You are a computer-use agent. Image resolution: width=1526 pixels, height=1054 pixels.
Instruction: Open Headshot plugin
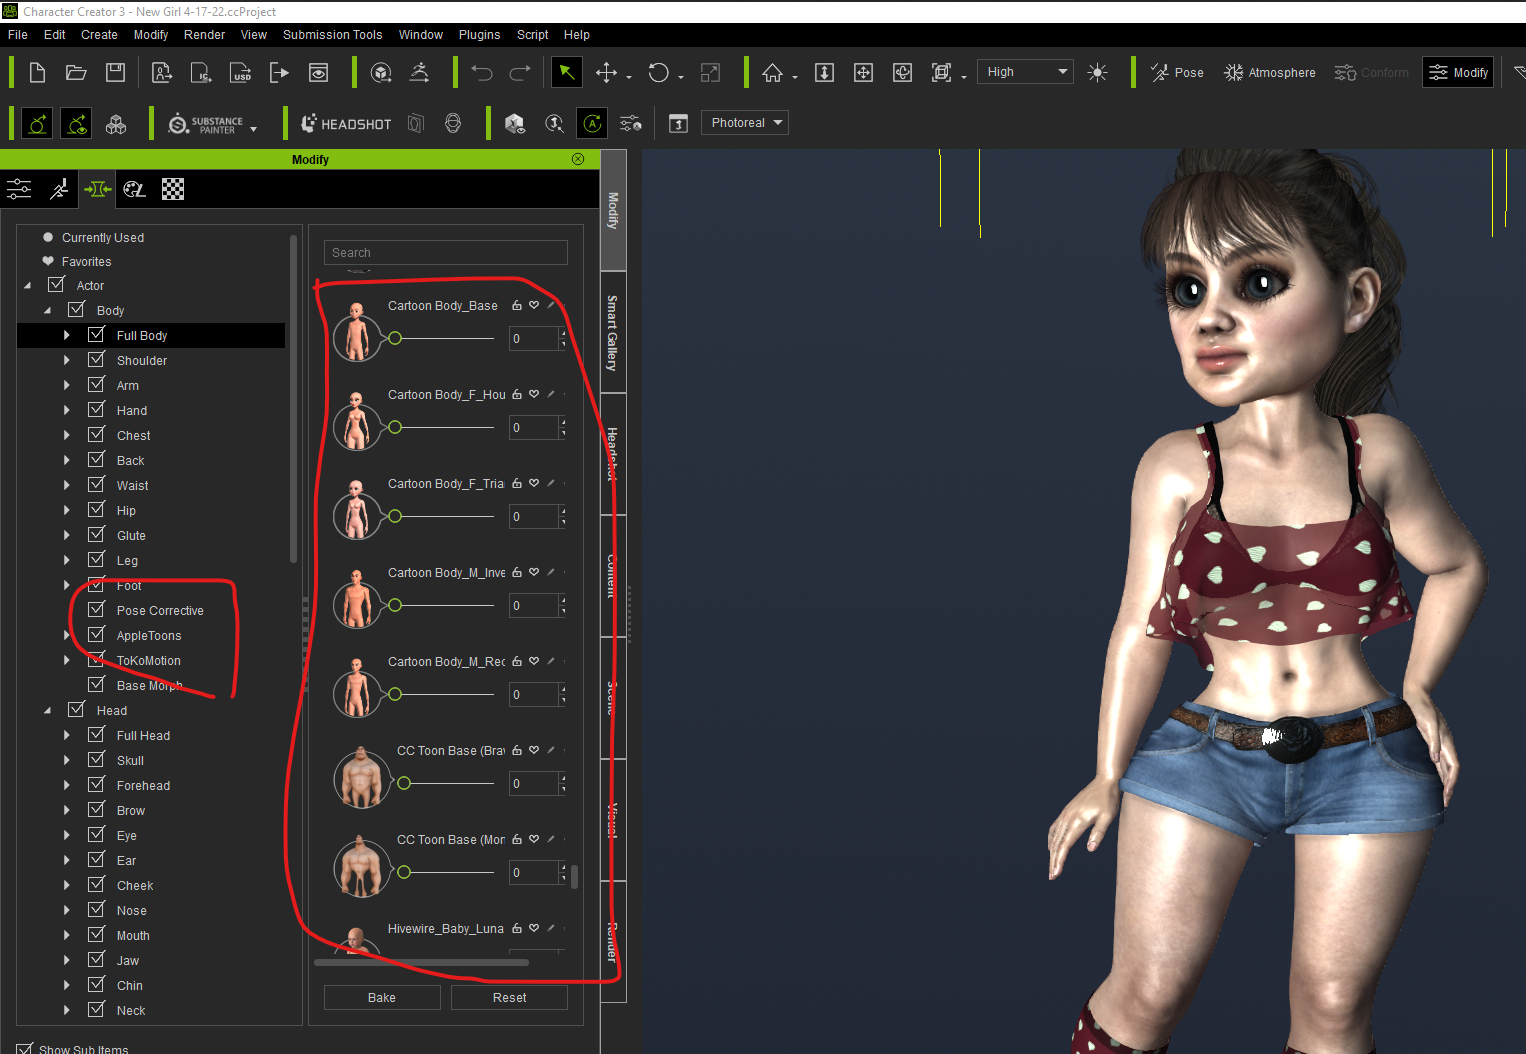346,124
